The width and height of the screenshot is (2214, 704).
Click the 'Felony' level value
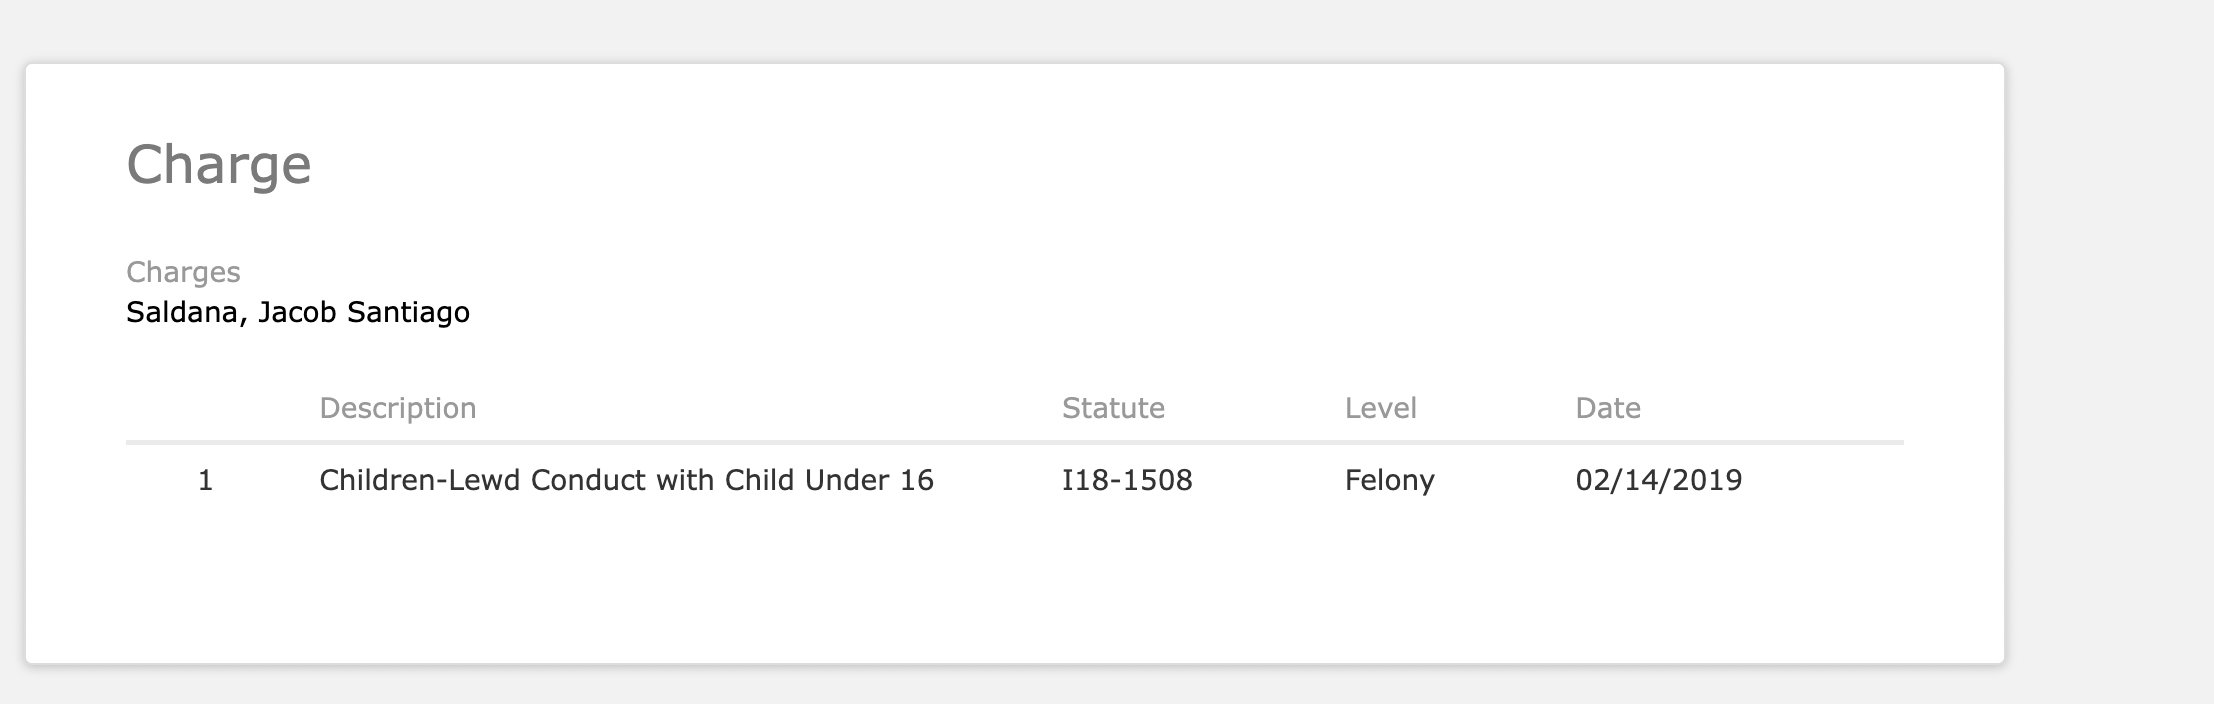(1389, 481)
